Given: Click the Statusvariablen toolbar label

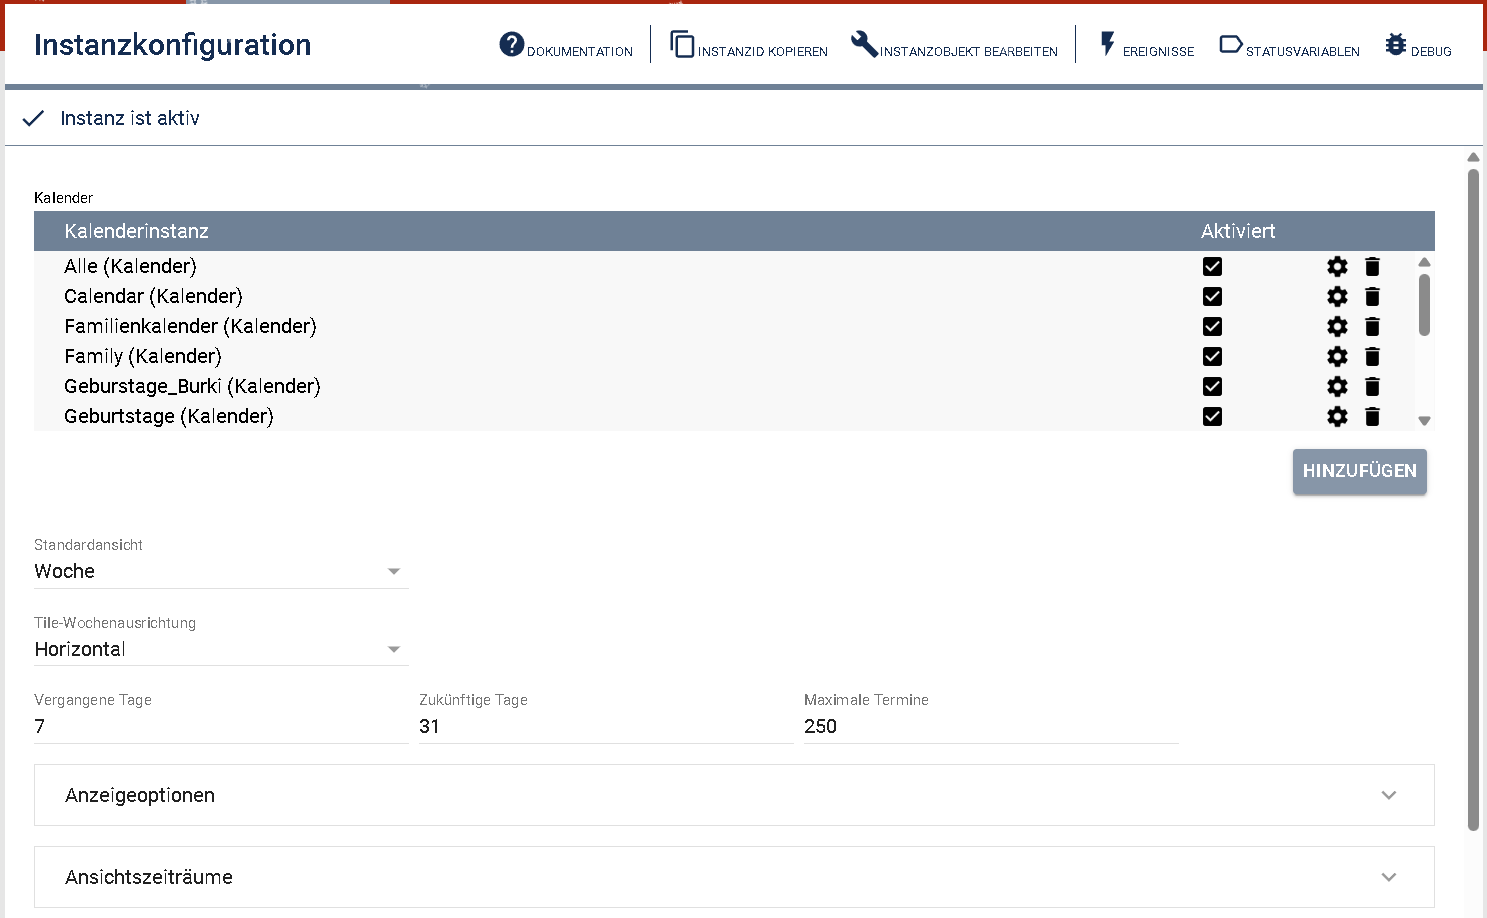Looking at the screenshot, I should tap(1303, 52).
